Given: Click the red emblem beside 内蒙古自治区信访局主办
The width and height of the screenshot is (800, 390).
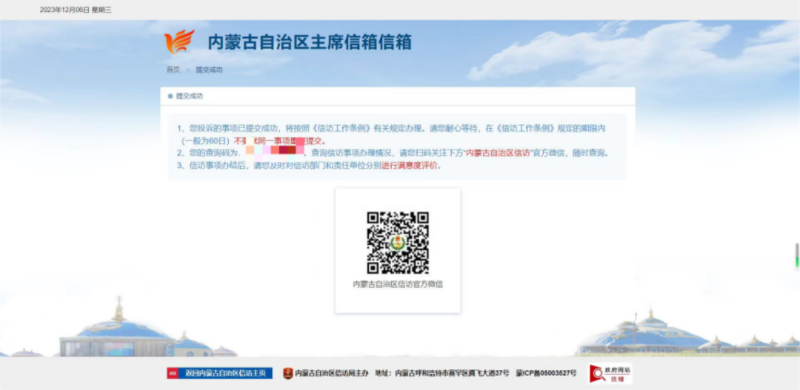Looking at the screenshot, I should pyautogui.click(x=288, y=373).
